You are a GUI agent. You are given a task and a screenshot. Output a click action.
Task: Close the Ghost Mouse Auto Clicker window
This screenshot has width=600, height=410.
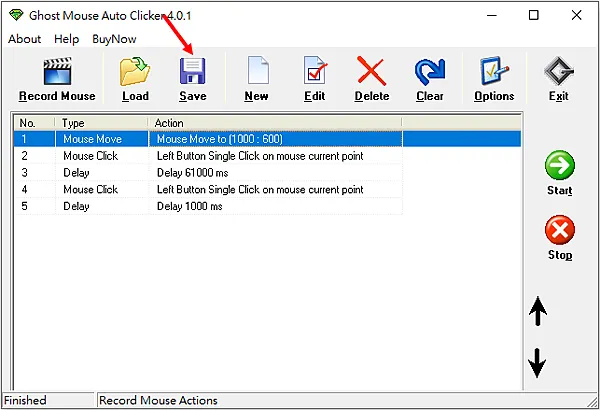pyautogui.click(x=576, y=15)
